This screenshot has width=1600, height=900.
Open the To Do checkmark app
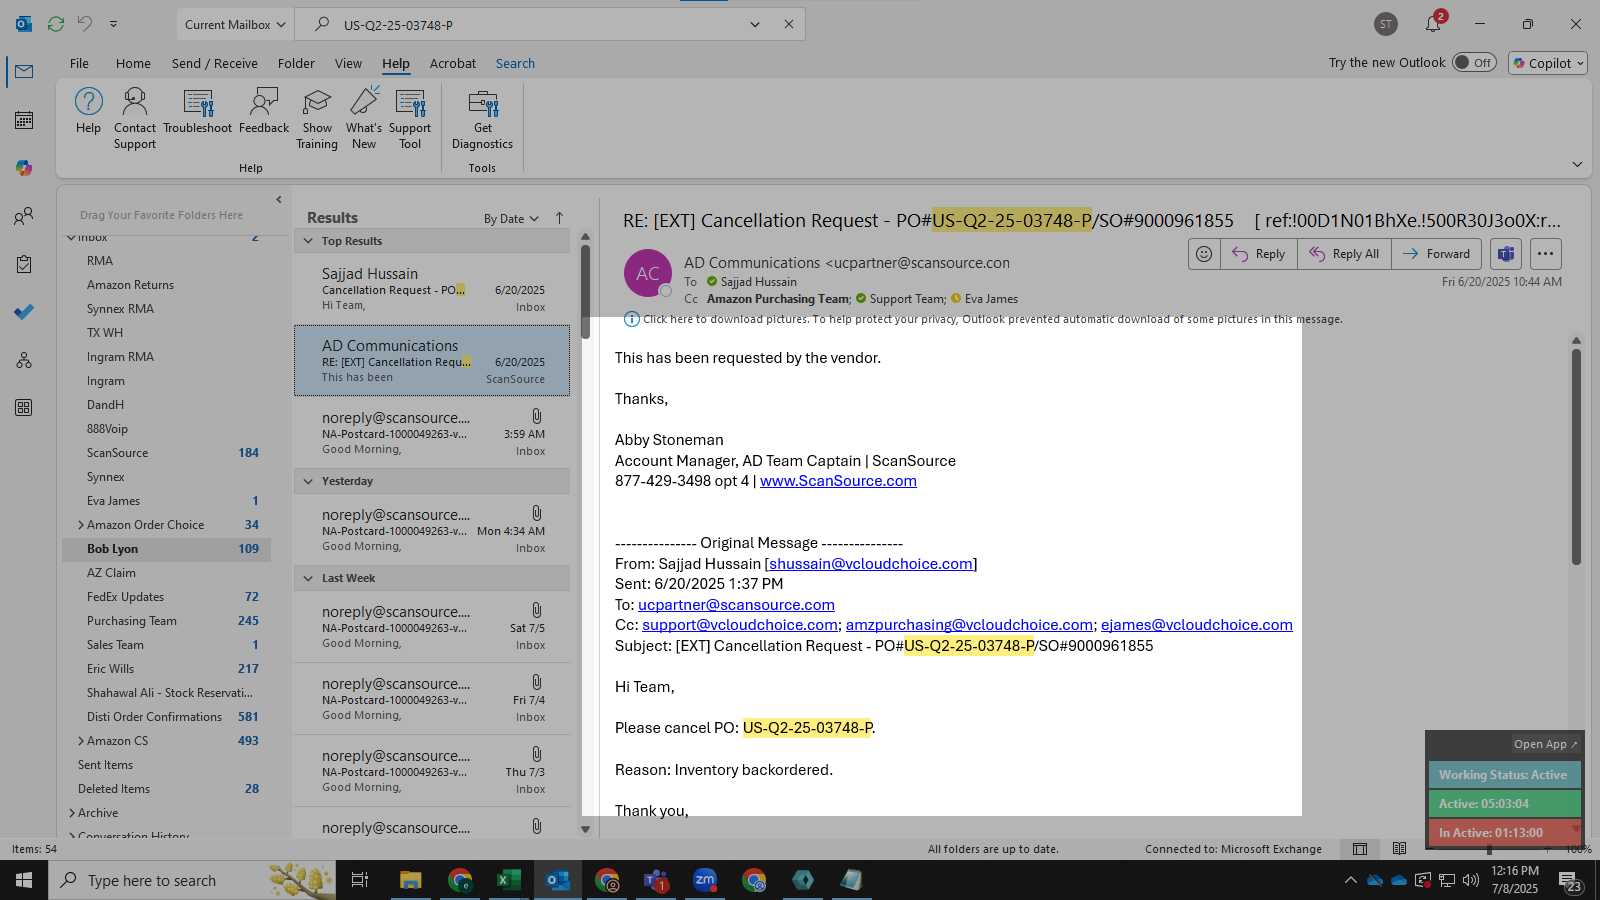click(x=24, y=312)
